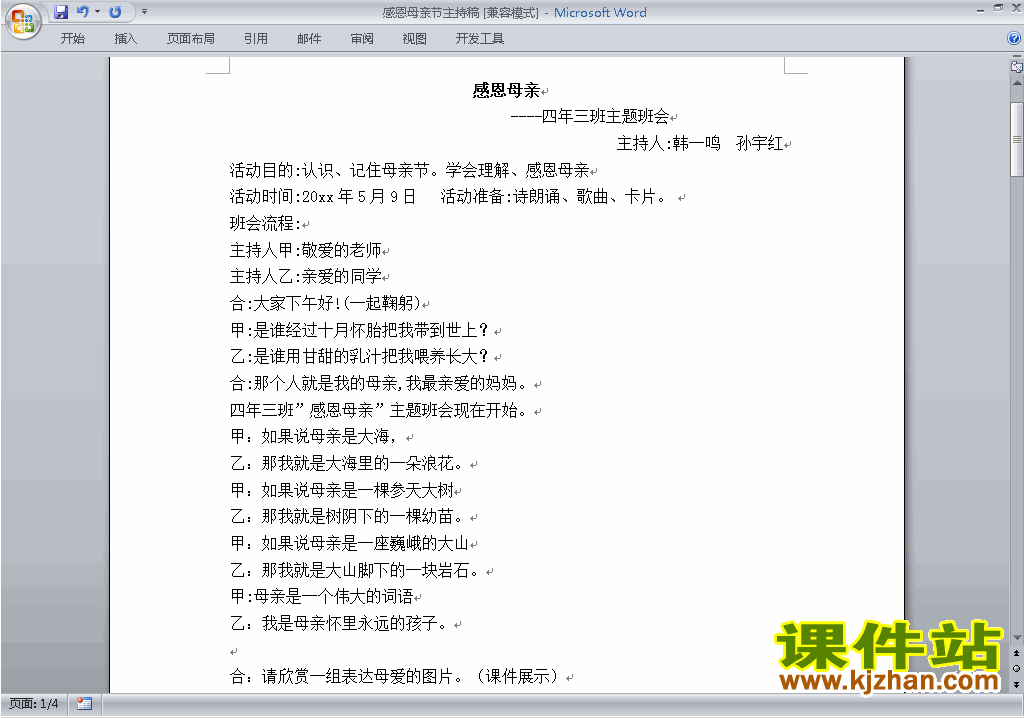Screen dimensions: 1024x718
Task: Click the line 乙:那我就是大山脚下的一块岩石
Action: 355,570
